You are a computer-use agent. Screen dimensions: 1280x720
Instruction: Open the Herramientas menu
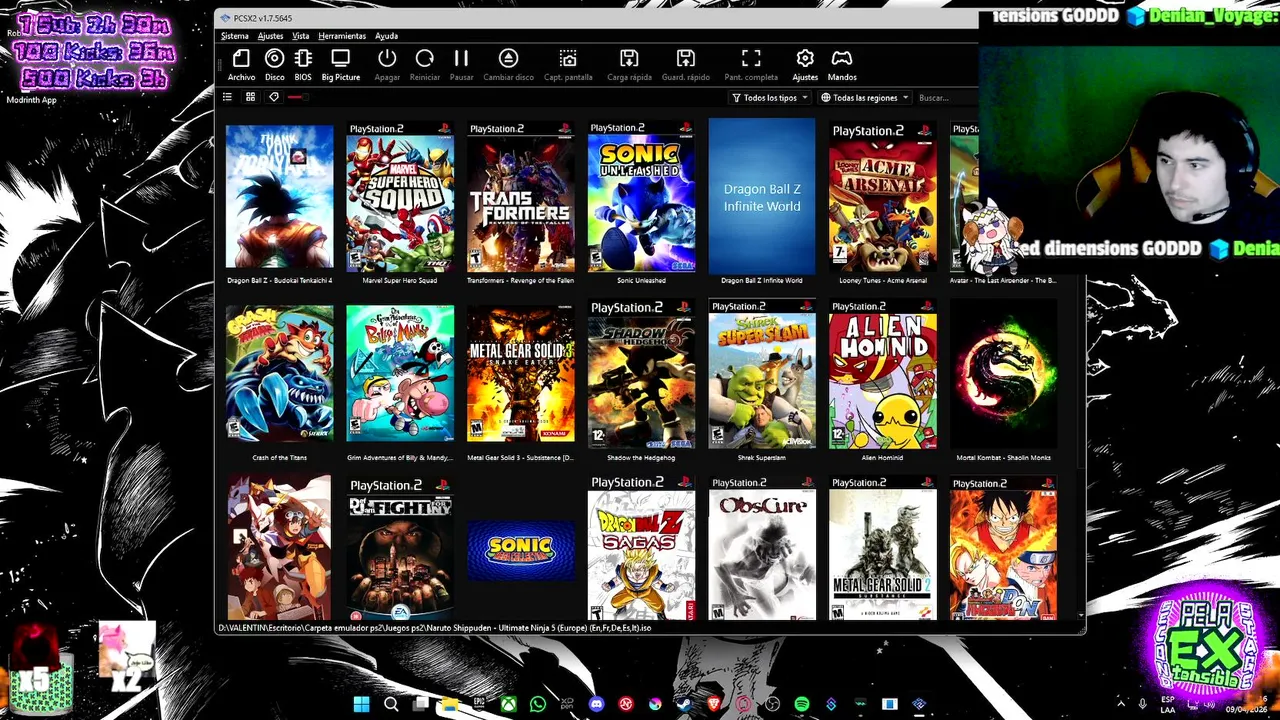pyautogui.click(x=342, y=36)
